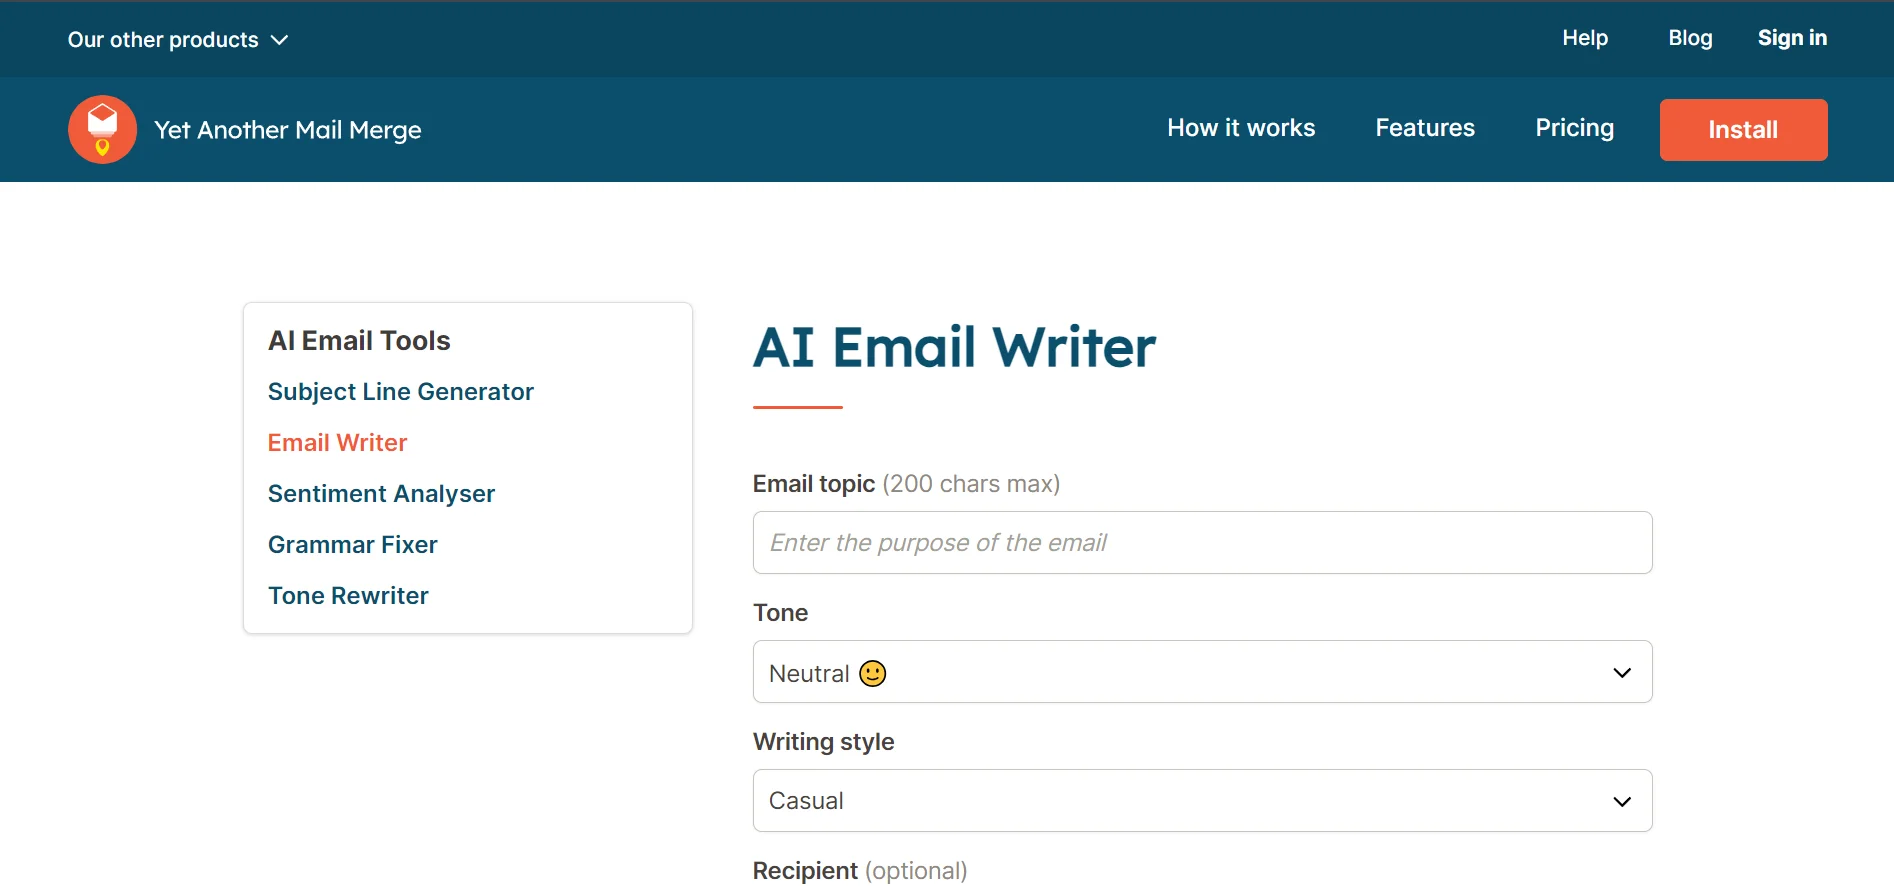Open the Sign in link

pyautogui.click(x=1792, y=38)
